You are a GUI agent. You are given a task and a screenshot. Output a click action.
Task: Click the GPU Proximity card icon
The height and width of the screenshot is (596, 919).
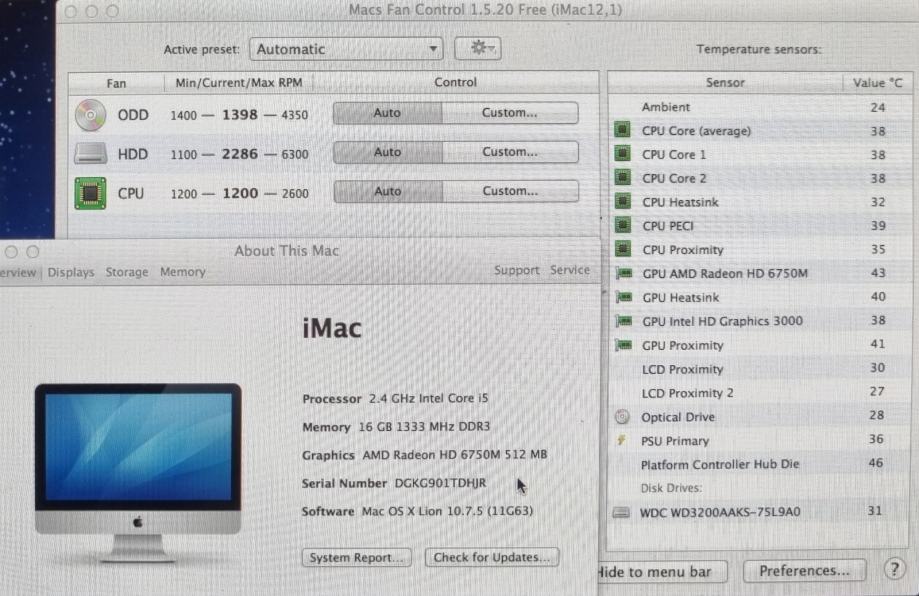624,345
